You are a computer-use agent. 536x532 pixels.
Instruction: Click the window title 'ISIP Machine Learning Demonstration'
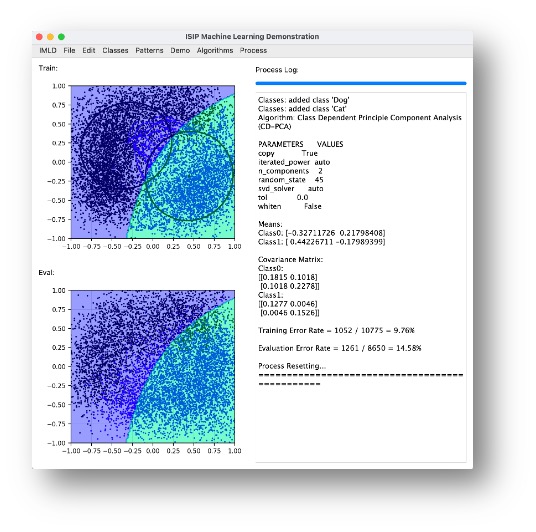[x=252, y=37]
